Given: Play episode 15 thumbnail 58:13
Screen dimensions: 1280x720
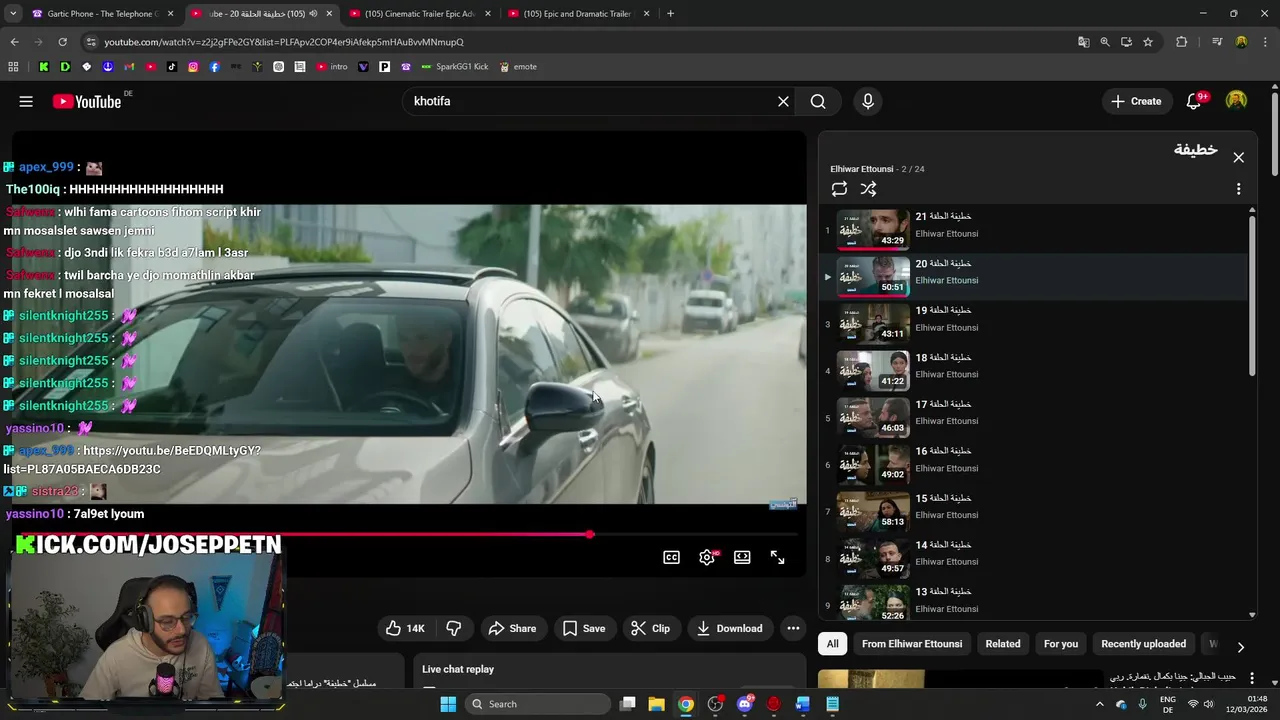Looking at the screenshot, I should point(873,511).
